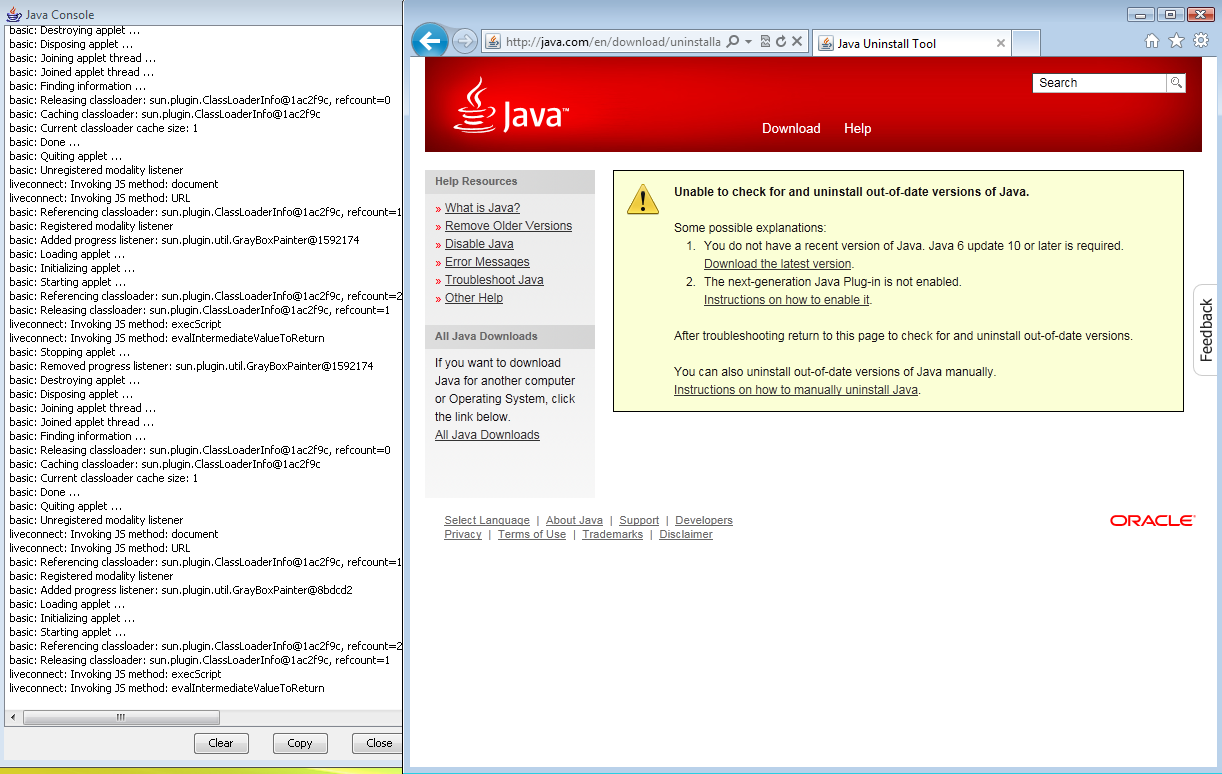Open the browser Home page icon
1222x774 pixels.
pos(1152,41)
